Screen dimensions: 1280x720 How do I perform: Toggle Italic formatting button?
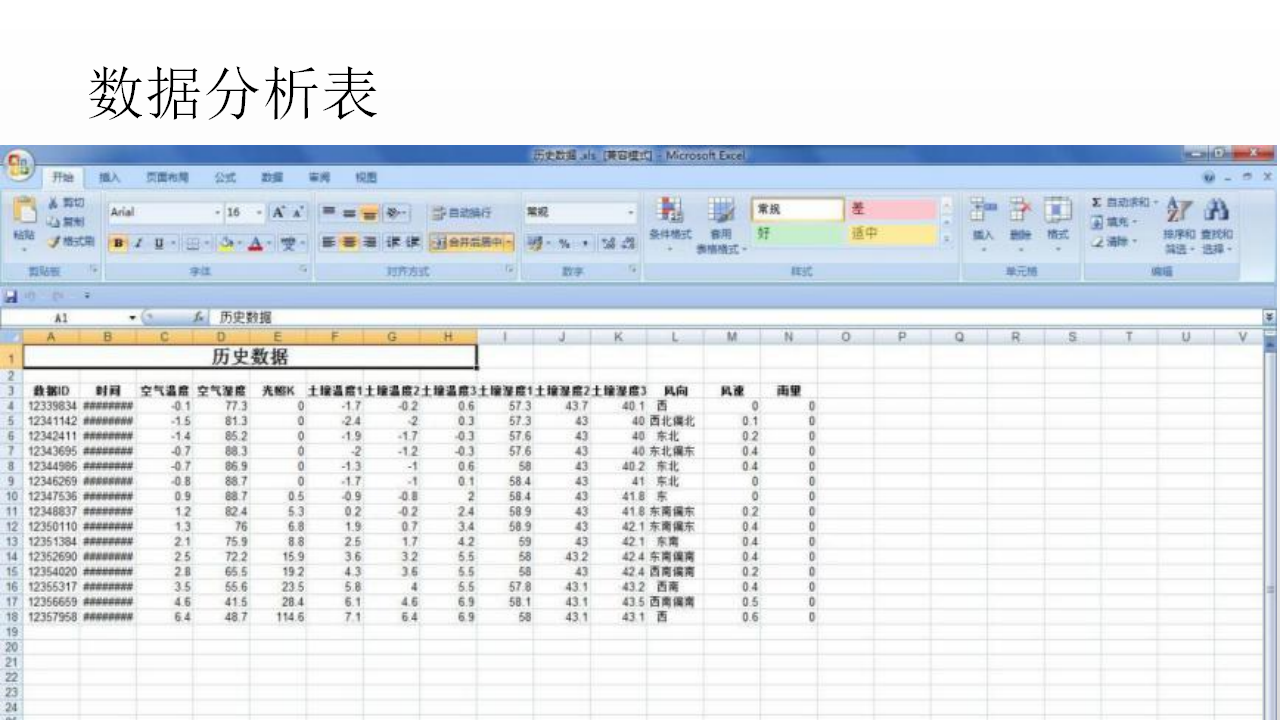click(140, 243)
